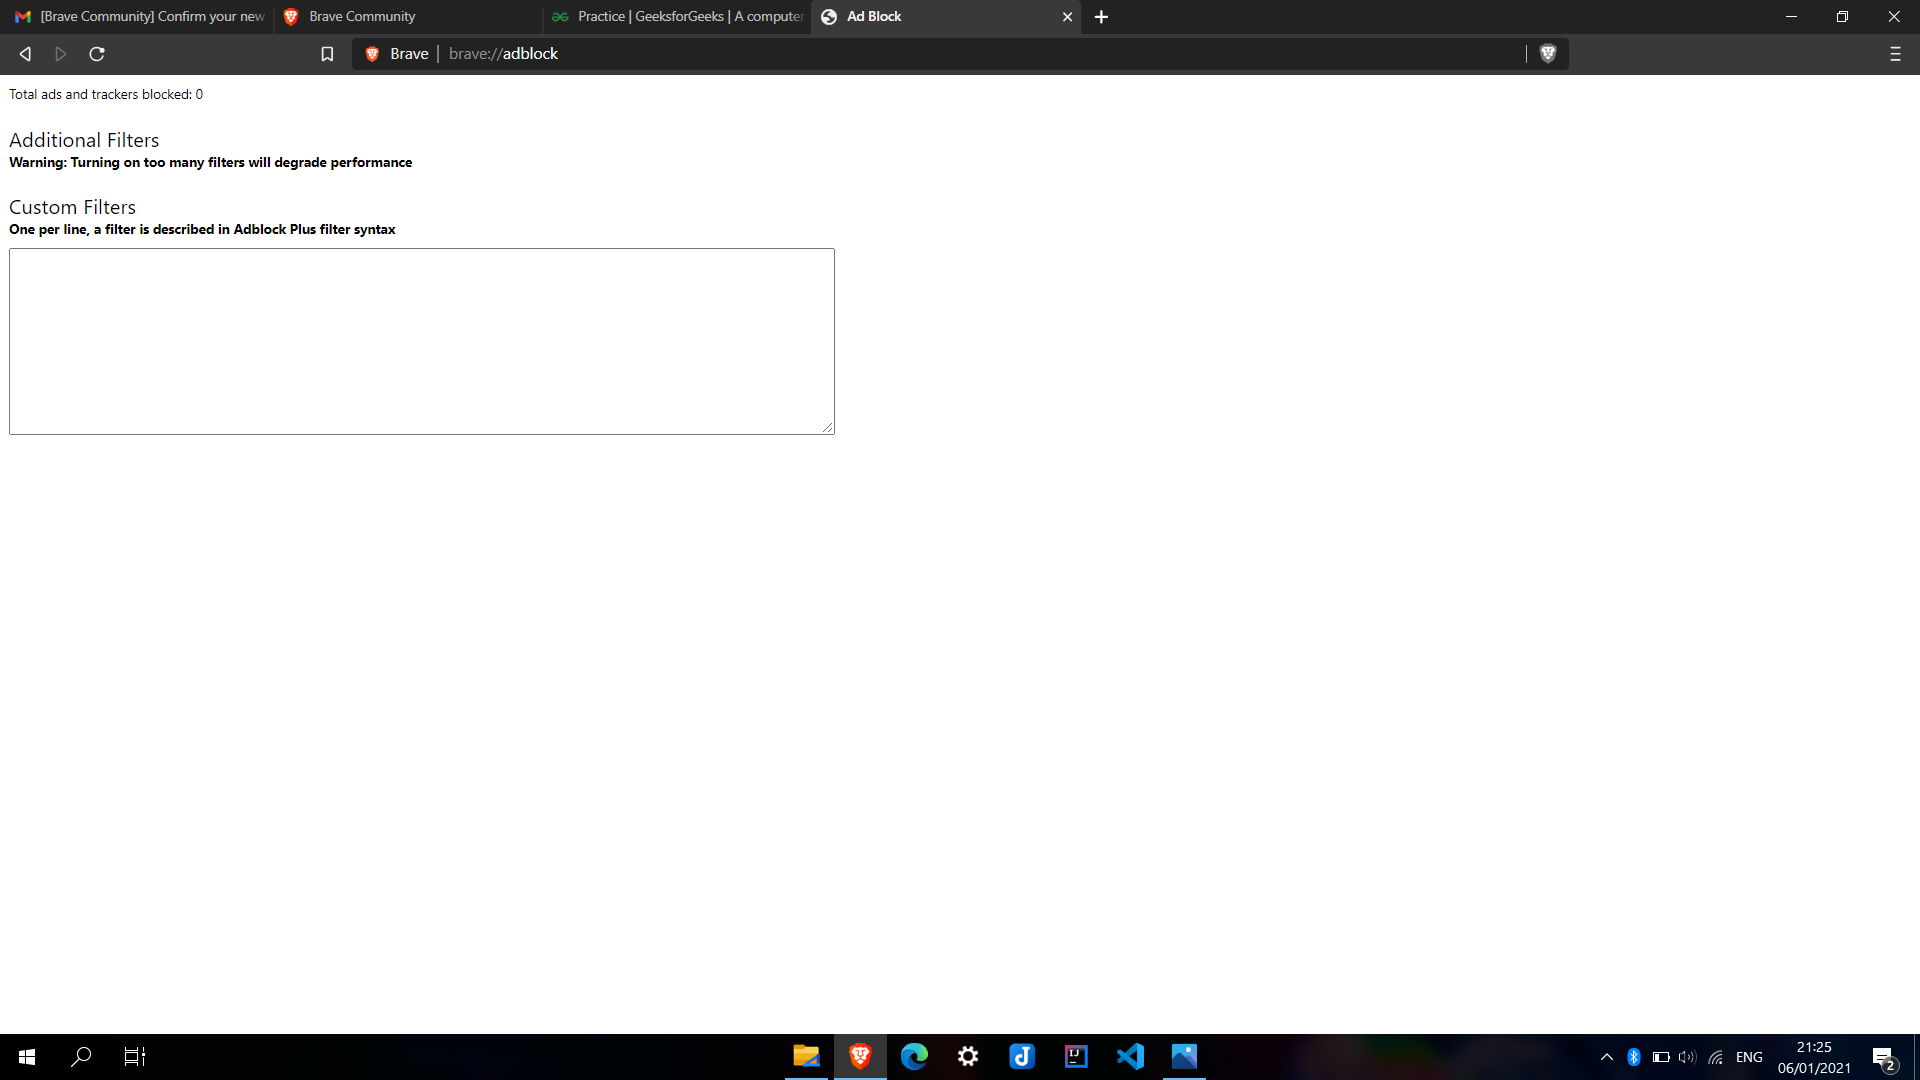1920x1080 pixels.
Task: Open Microsoft Edge from the taskbar
Action: 914,1056
